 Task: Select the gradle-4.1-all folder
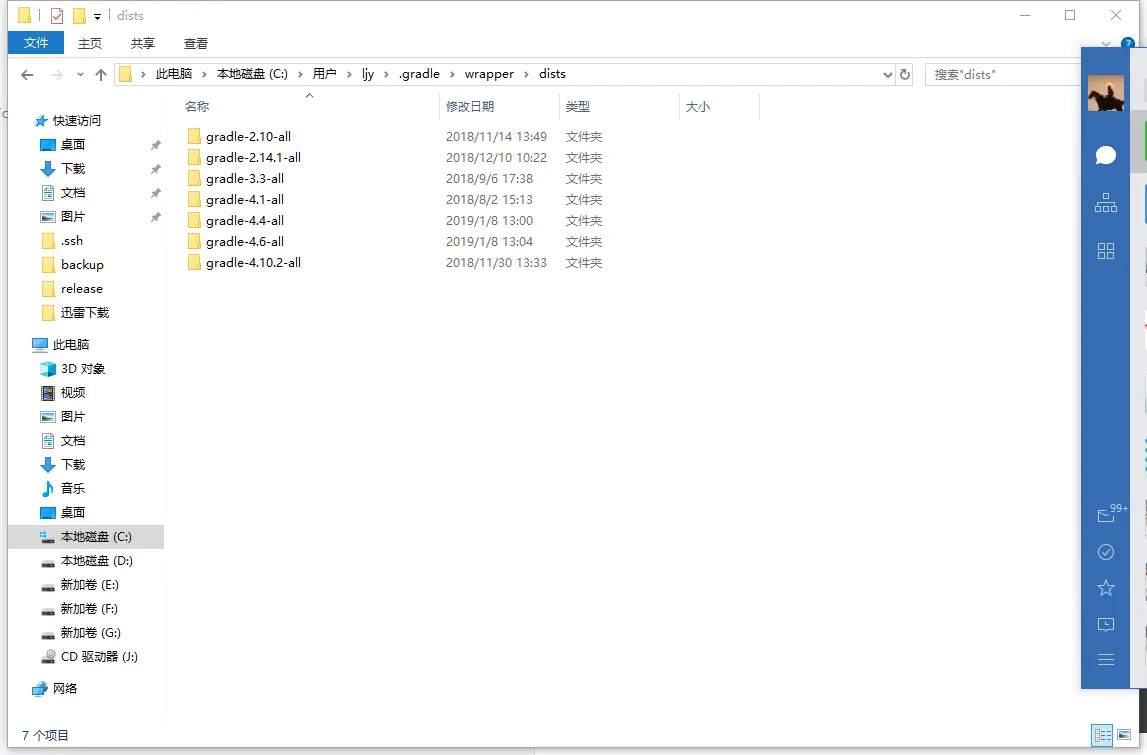[244, 200]
